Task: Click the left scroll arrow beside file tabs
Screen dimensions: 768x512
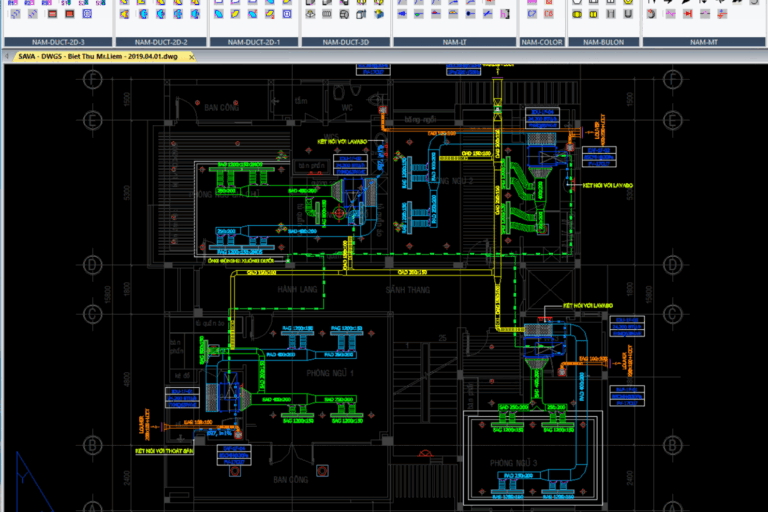Action: 7,56
